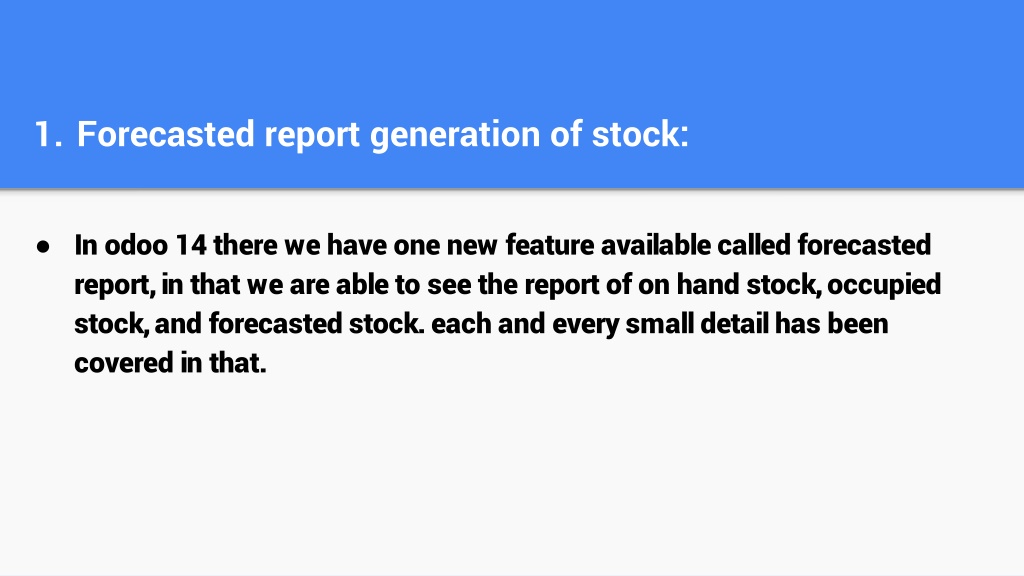Click the slide title 'Forecasted report generation of stock:'
Screen dimensions: 1024x576
[383, 135]
